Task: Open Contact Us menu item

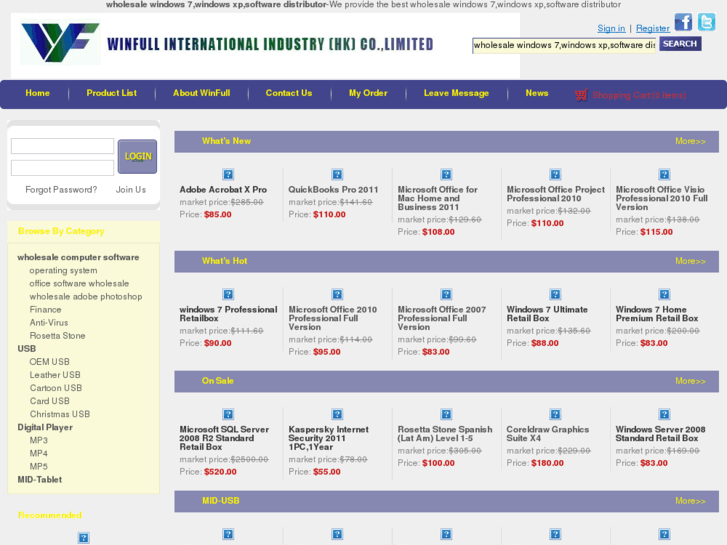Action: coord(289,93)
